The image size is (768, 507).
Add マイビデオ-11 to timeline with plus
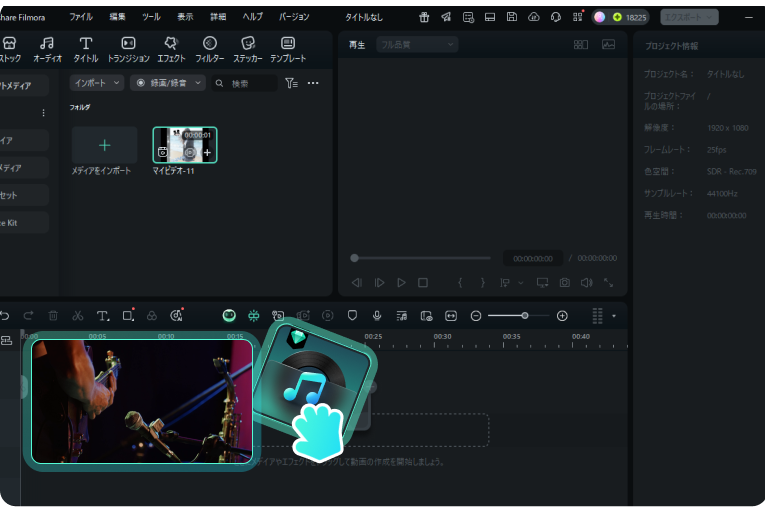pos(208,153)
